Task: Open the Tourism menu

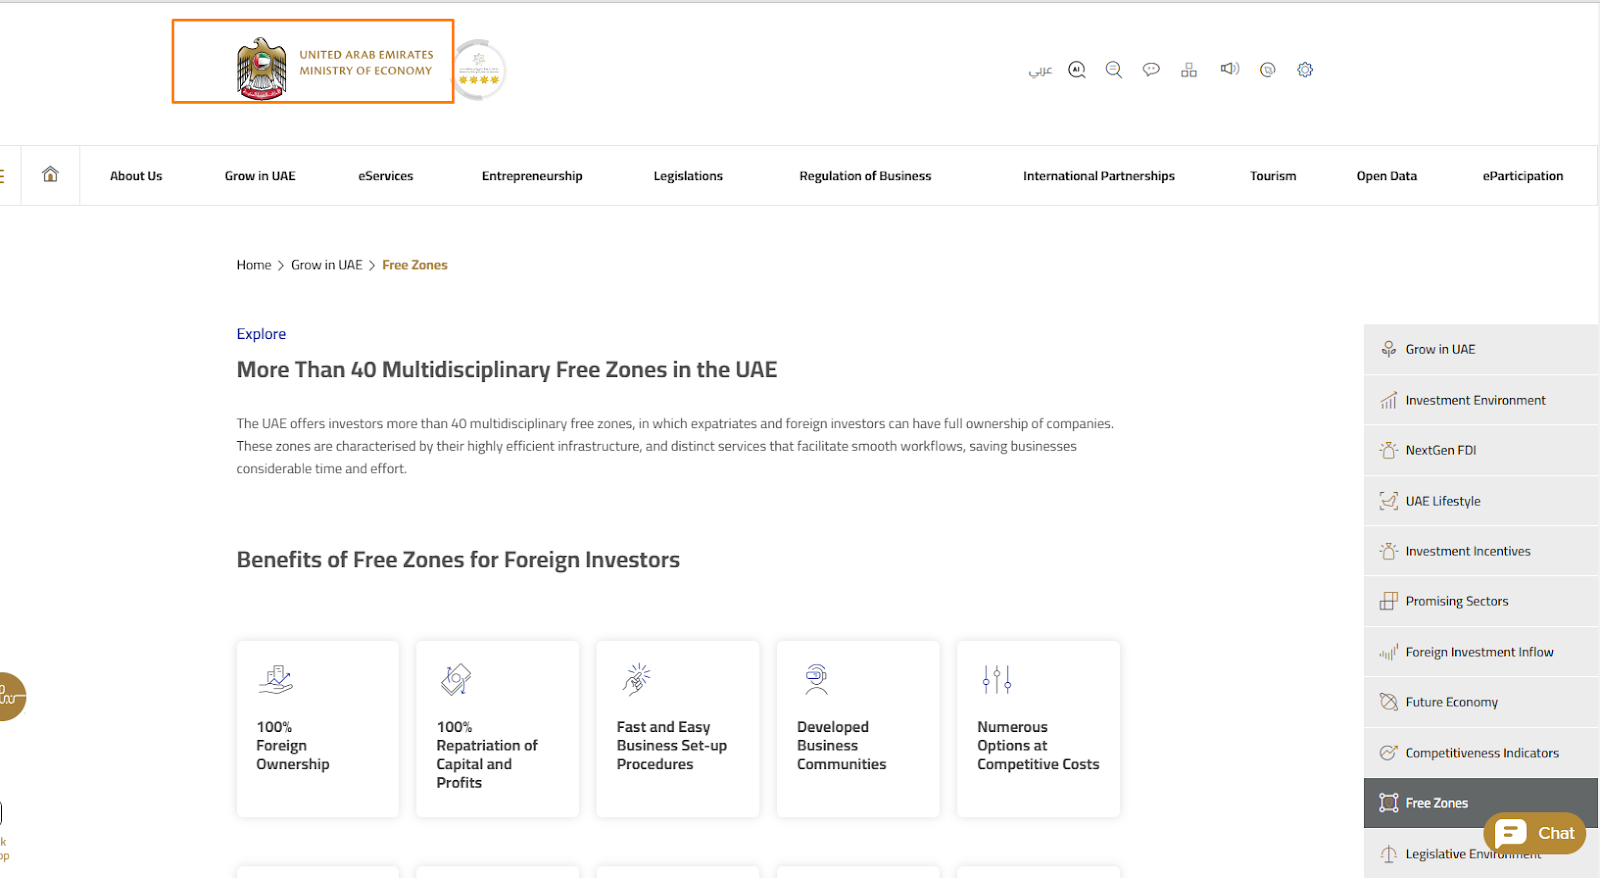Action: pyautogui.click(x=1273, y=176)
